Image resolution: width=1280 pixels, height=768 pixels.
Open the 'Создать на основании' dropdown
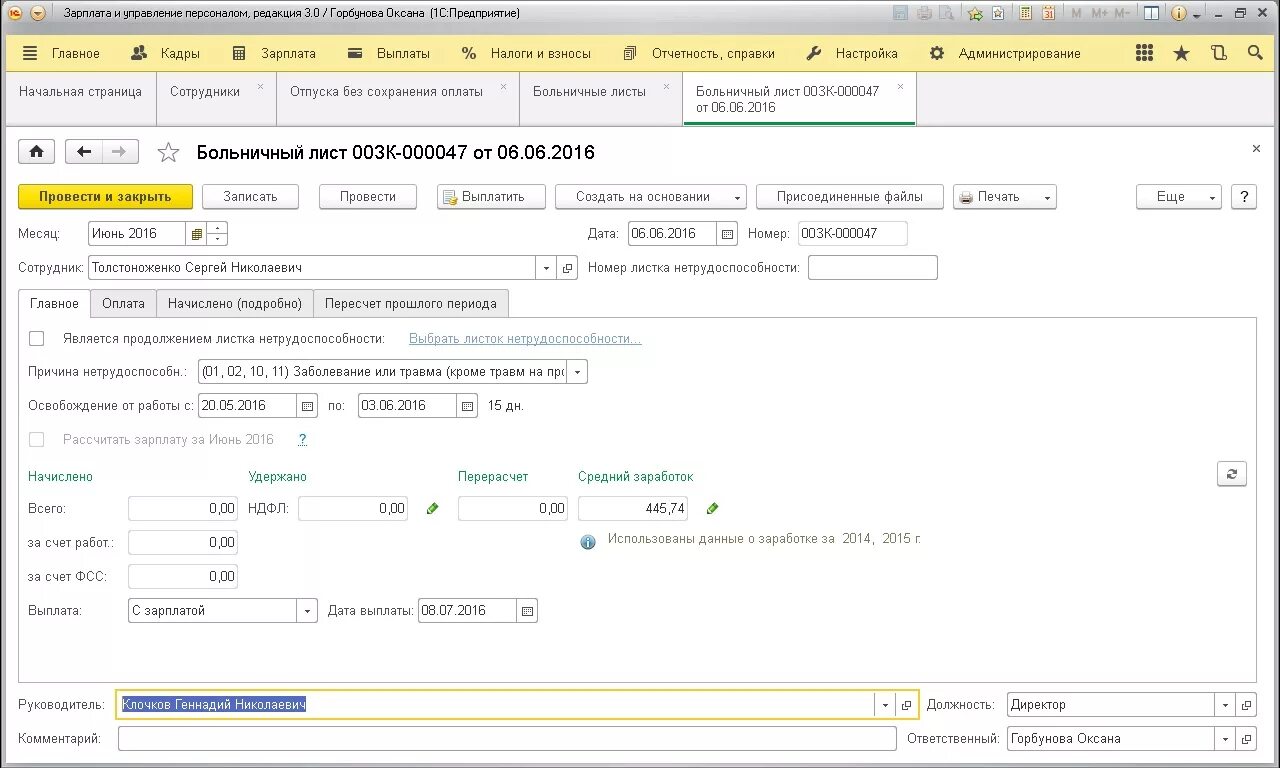coord(651,197)
